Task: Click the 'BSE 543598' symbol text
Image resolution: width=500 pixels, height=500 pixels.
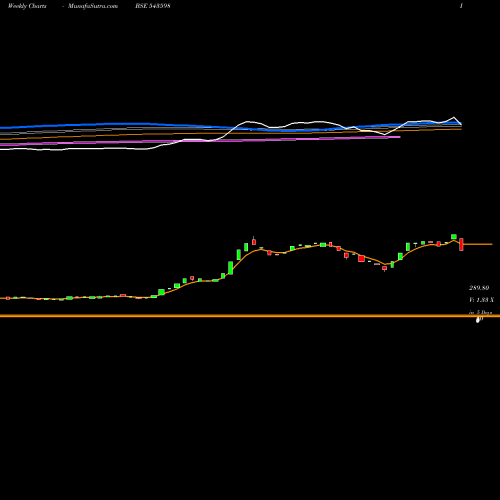Action: (153, 6)
